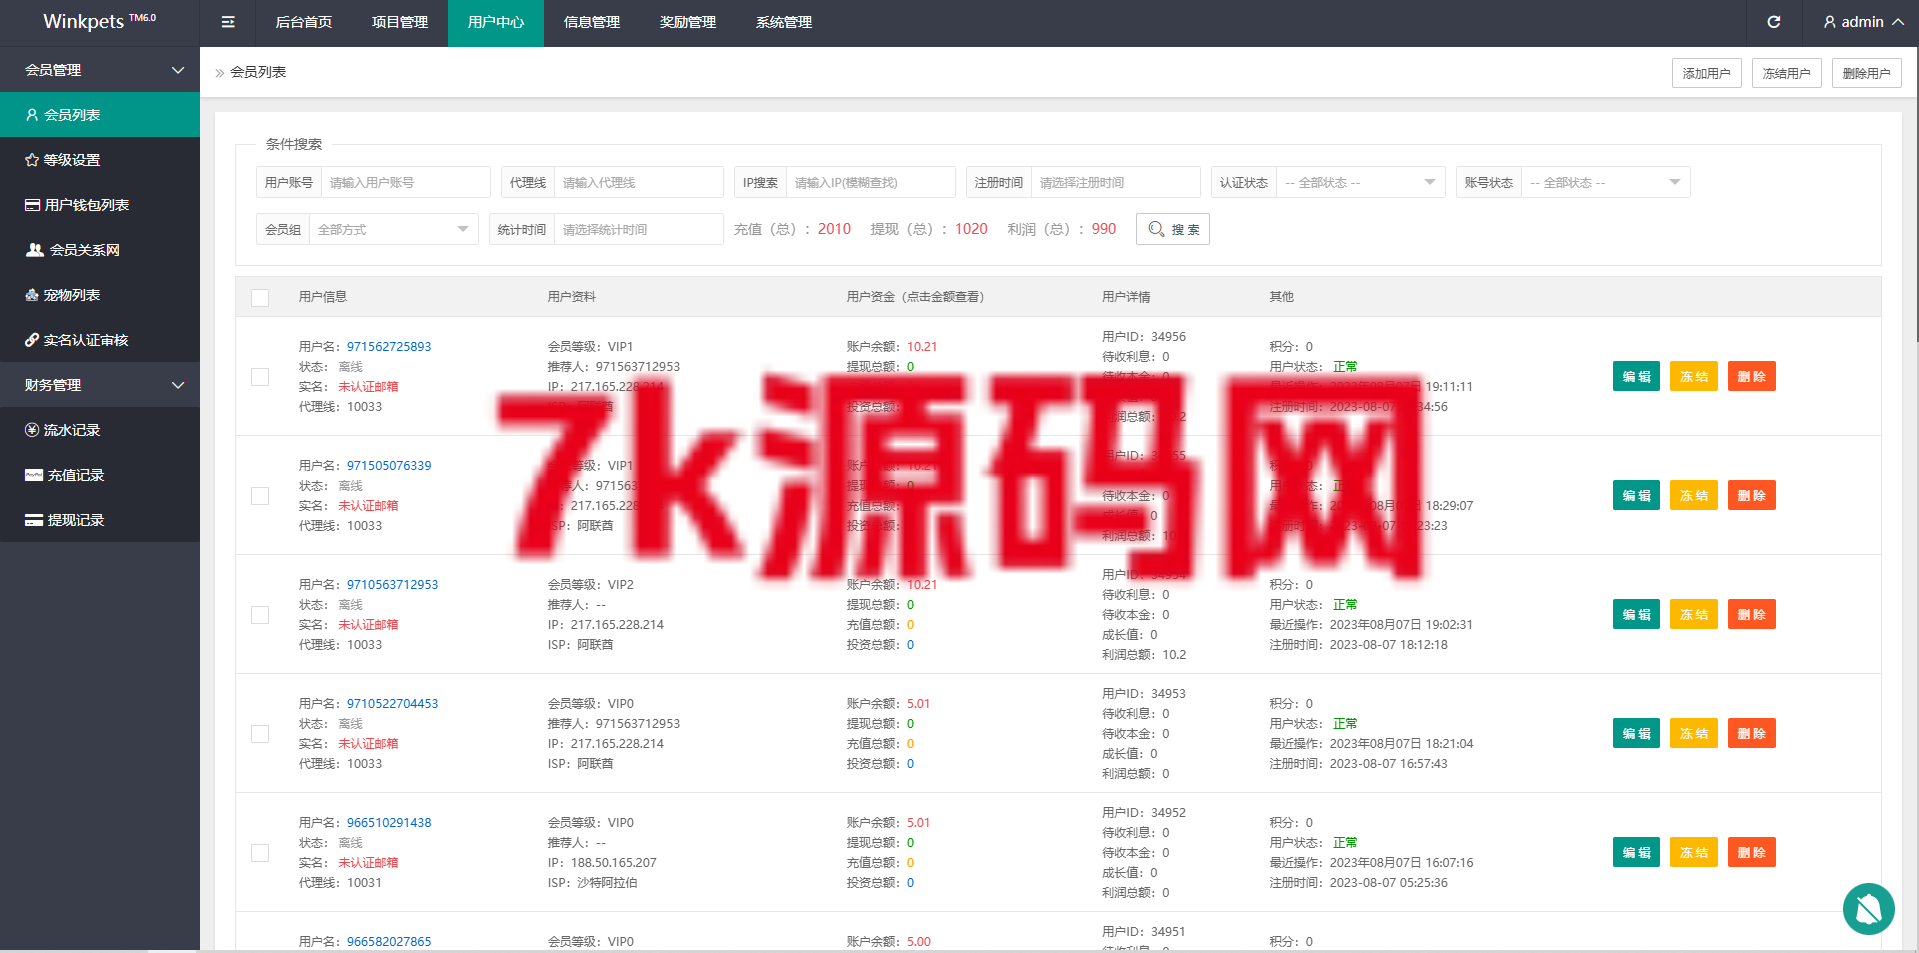Viewport: 1919px width, 953px height.
Task: Open 会员关系网 in sidebar
Action: click(100, 250)
